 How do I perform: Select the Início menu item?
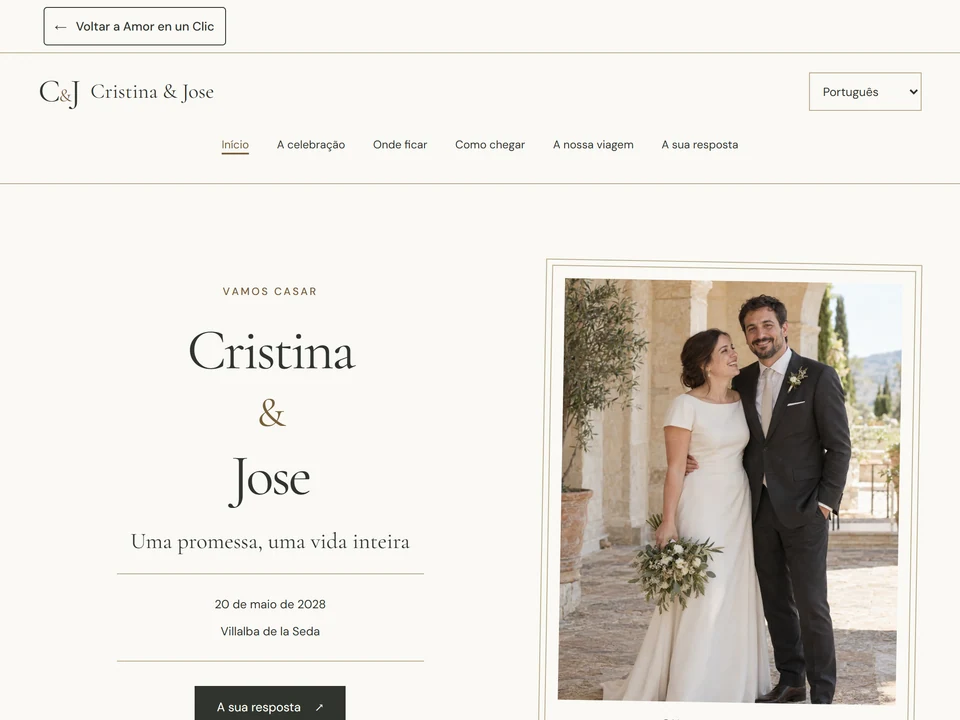pyautogui.click(x=235, y=145)
